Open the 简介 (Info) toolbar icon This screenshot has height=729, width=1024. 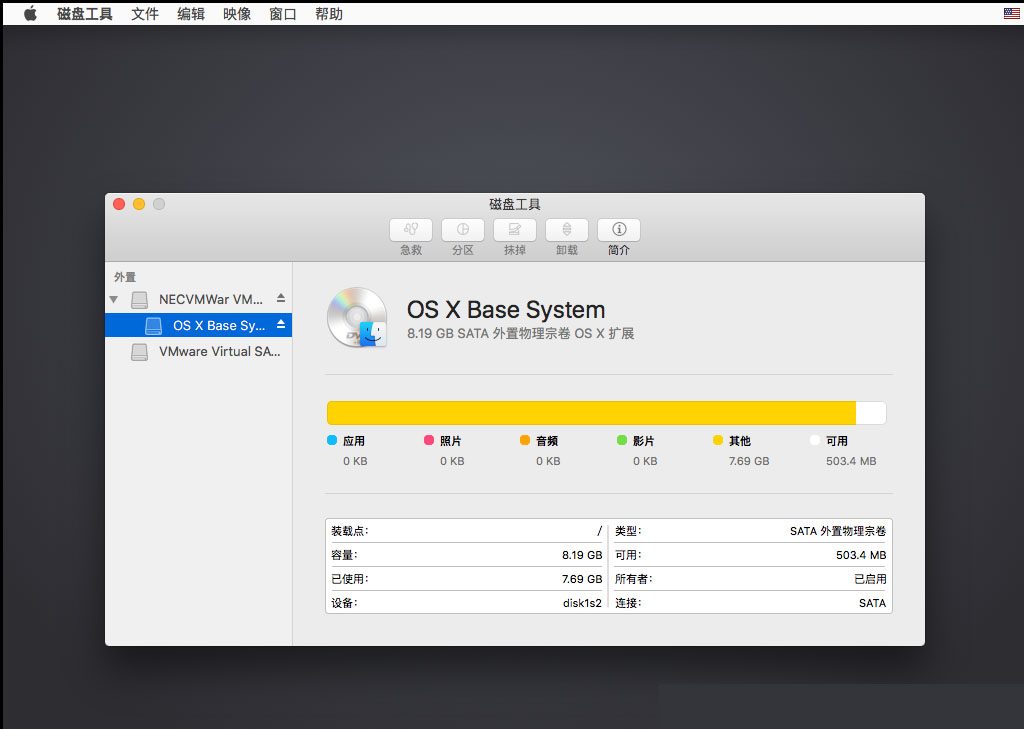point(618,230)
